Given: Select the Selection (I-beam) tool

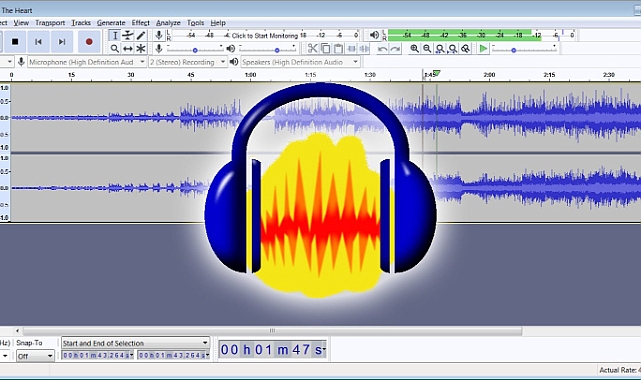Looking at the screenshot, I should (x=115, y=36).
